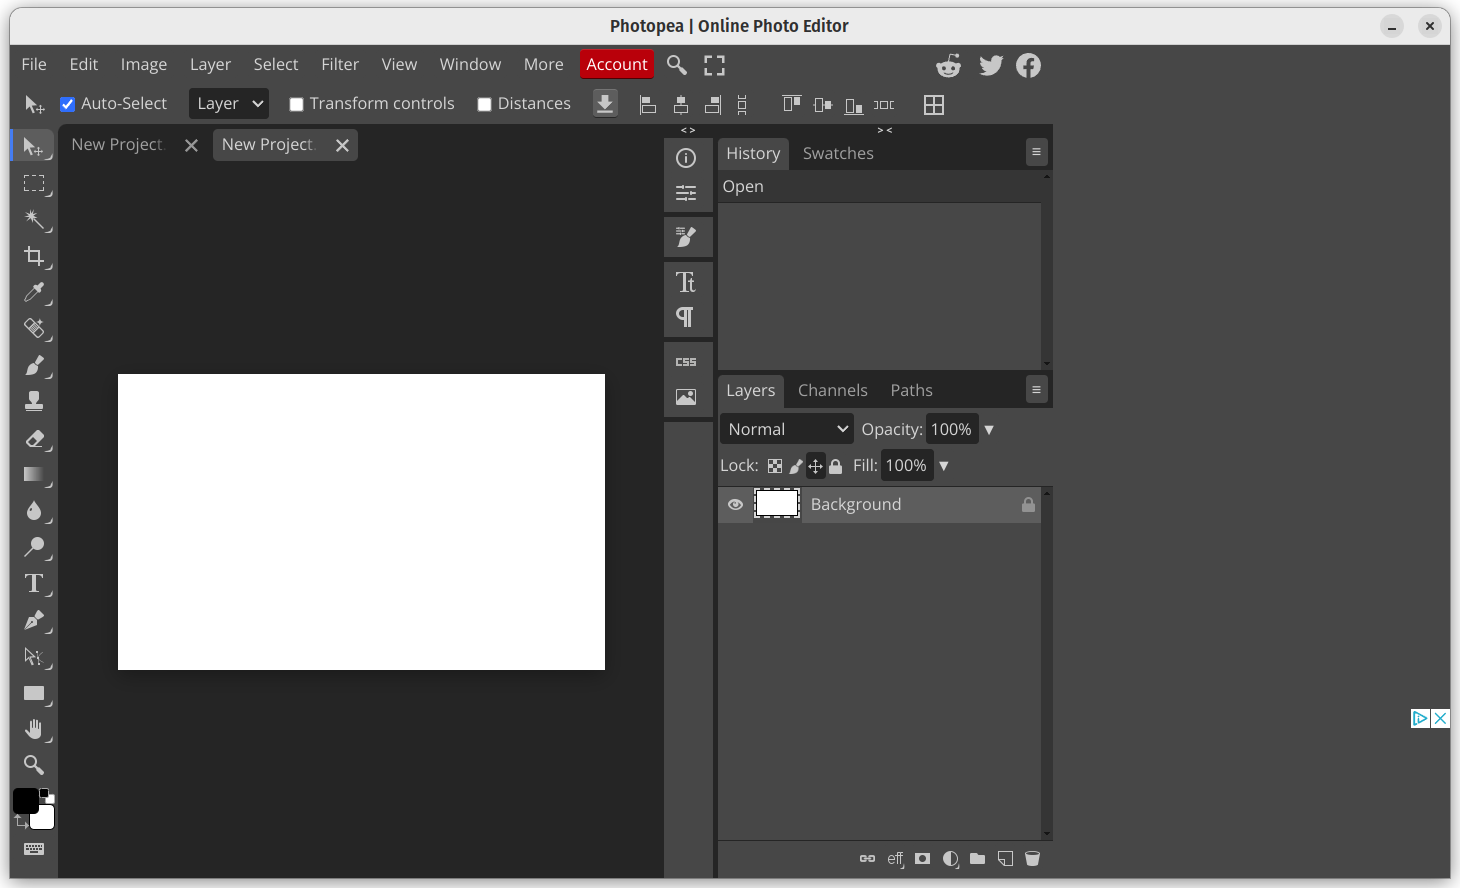Create a new folder group icon

pos(978,859)
